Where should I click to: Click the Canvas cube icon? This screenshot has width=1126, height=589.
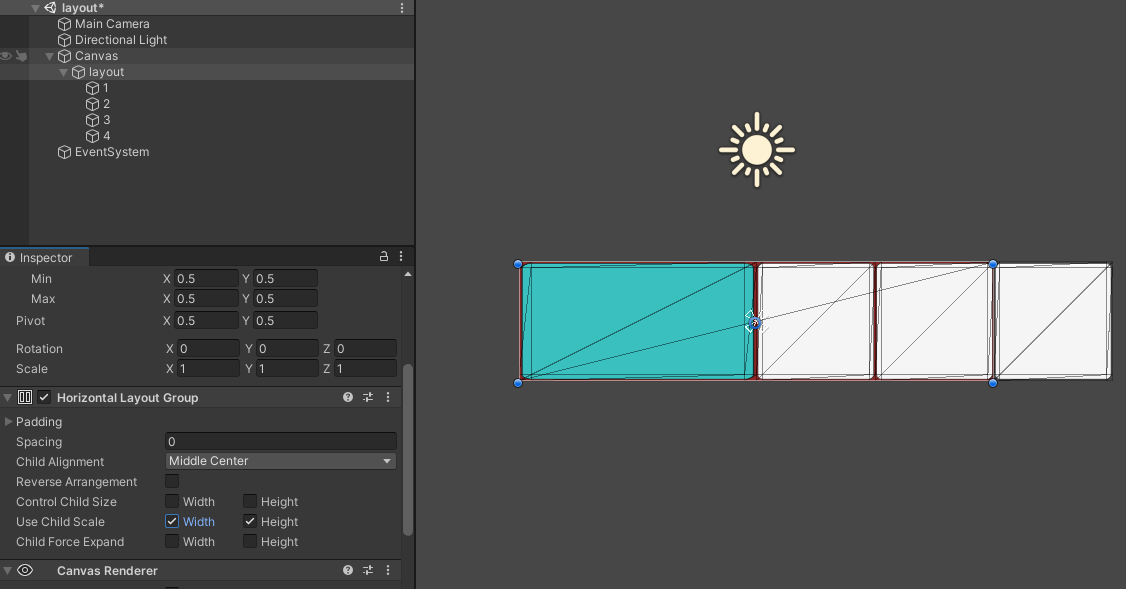click(65, 56)
